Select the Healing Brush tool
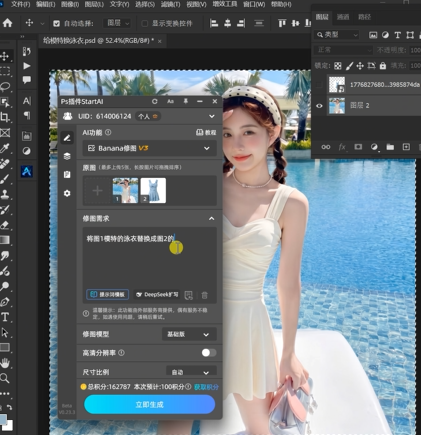 (5, 164)
